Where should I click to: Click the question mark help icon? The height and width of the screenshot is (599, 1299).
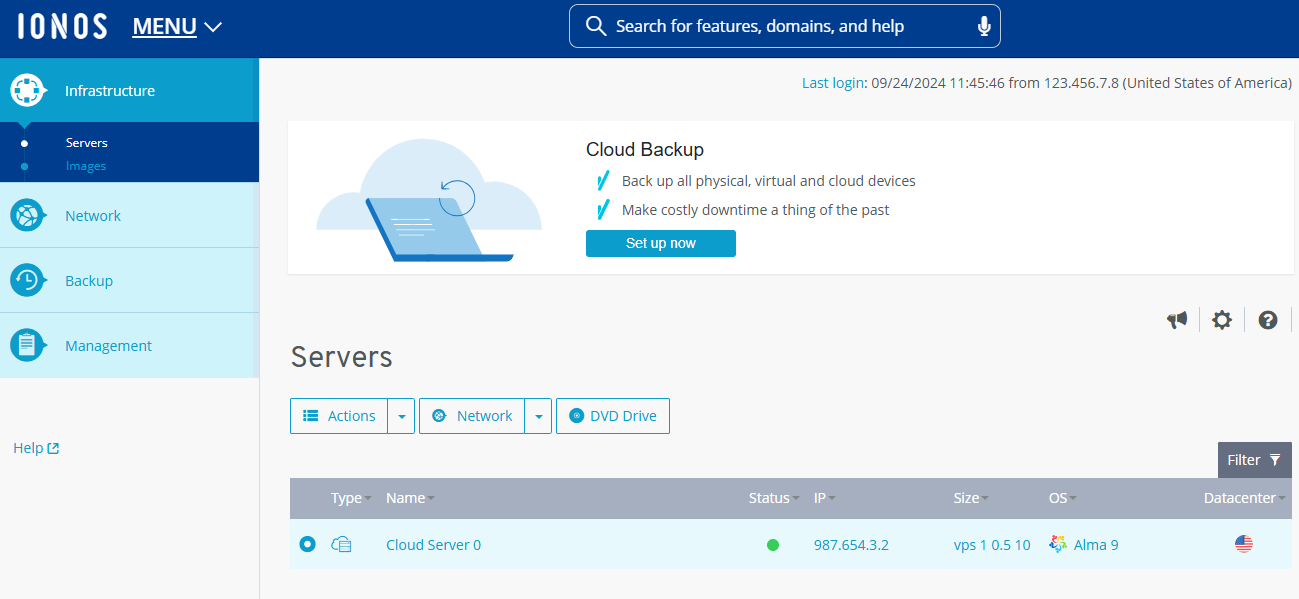click(1268, 320)
